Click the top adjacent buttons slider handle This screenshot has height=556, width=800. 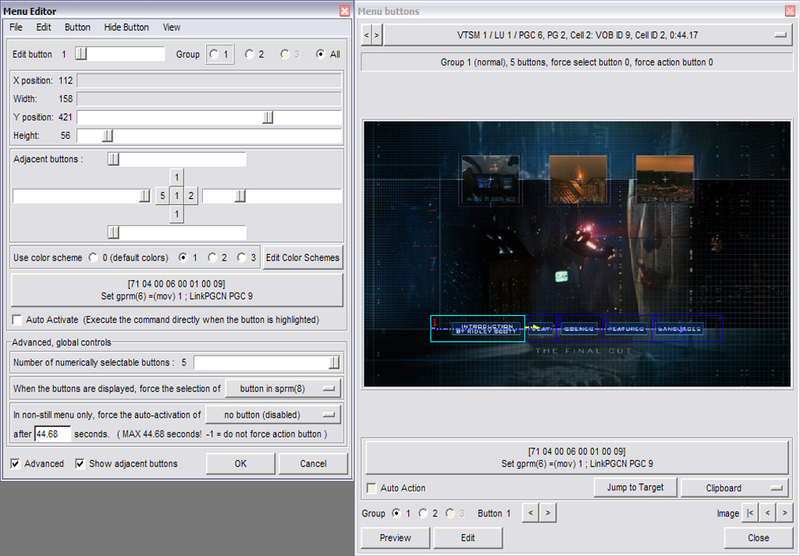coord(113,159)
